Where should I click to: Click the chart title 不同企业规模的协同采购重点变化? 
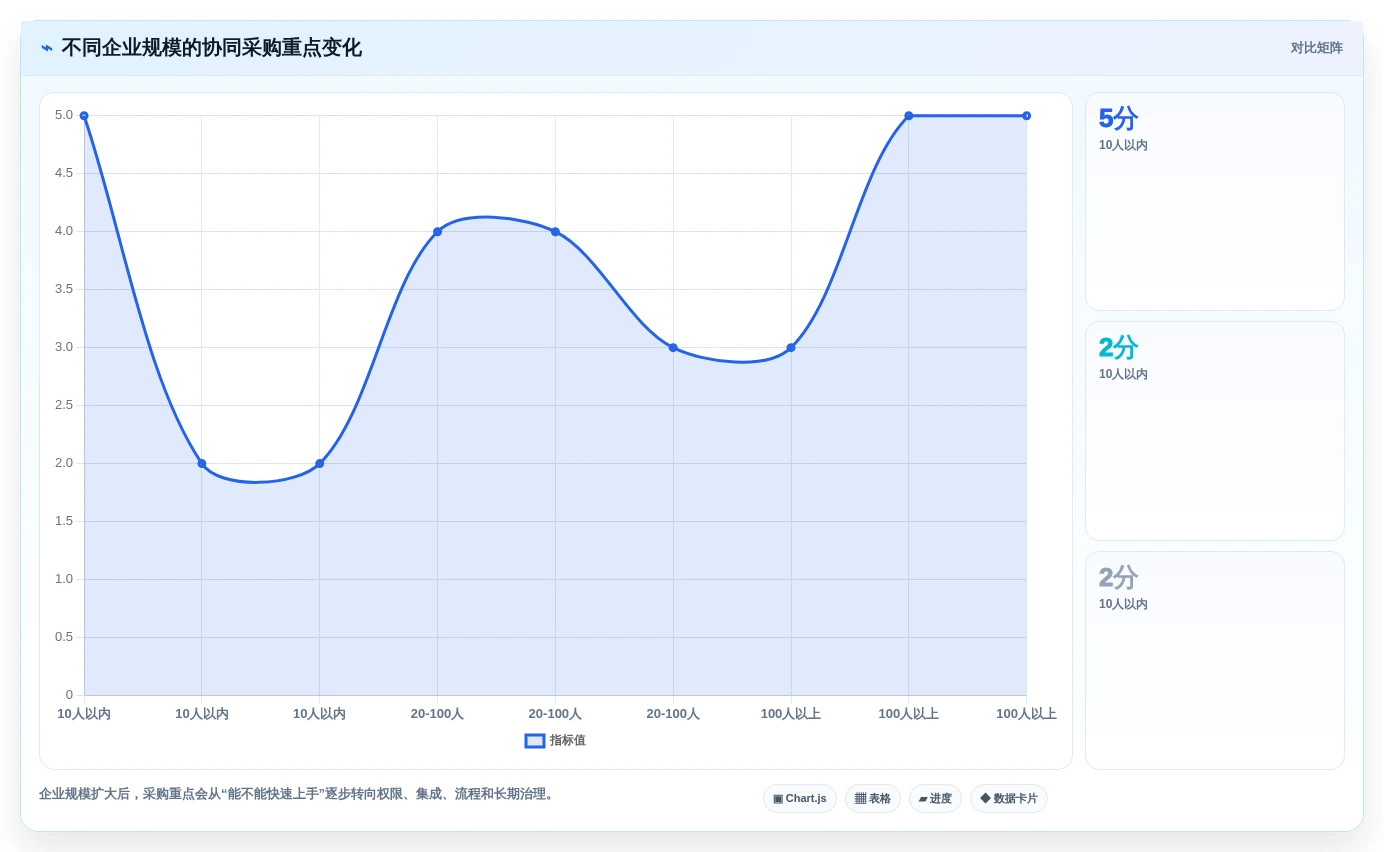point(211,48)
